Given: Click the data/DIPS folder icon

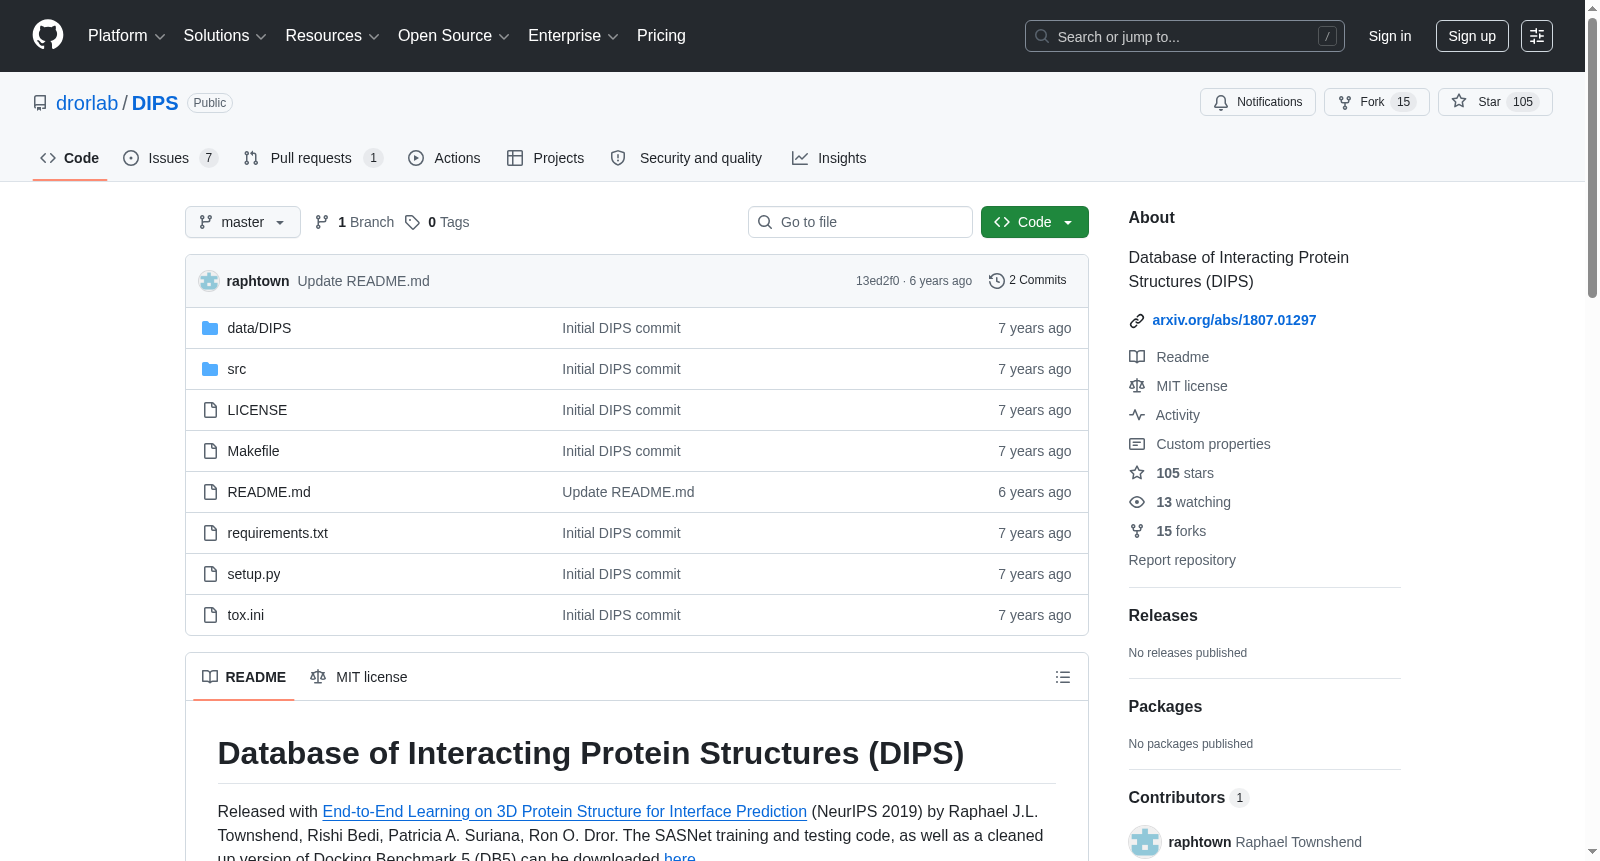Looking at the screenshot, I should (x=210, y=328).
